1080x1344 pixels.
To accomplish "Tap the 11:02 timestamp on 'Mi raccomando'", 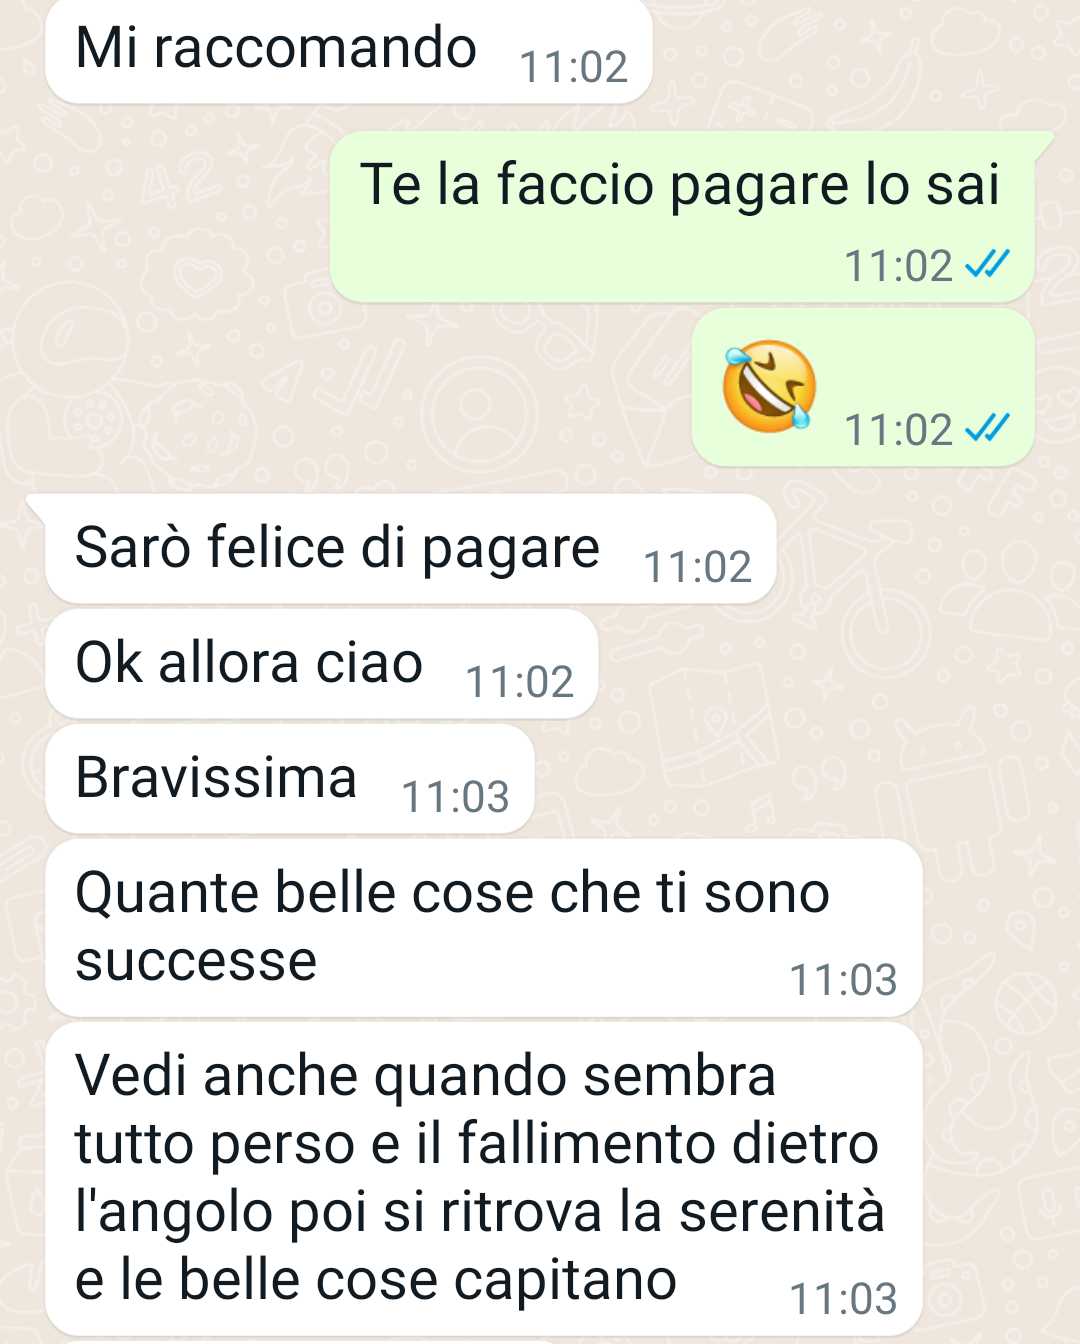I will [x=574, y=67].
